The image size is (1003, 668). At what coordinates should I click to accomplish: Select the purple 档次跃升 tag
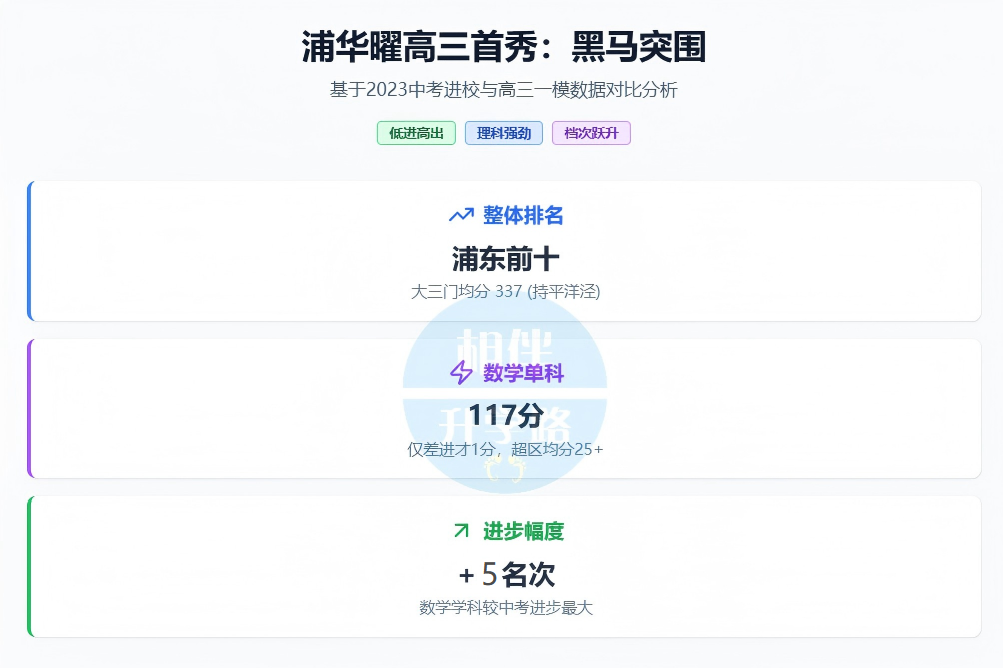point(590,133)
